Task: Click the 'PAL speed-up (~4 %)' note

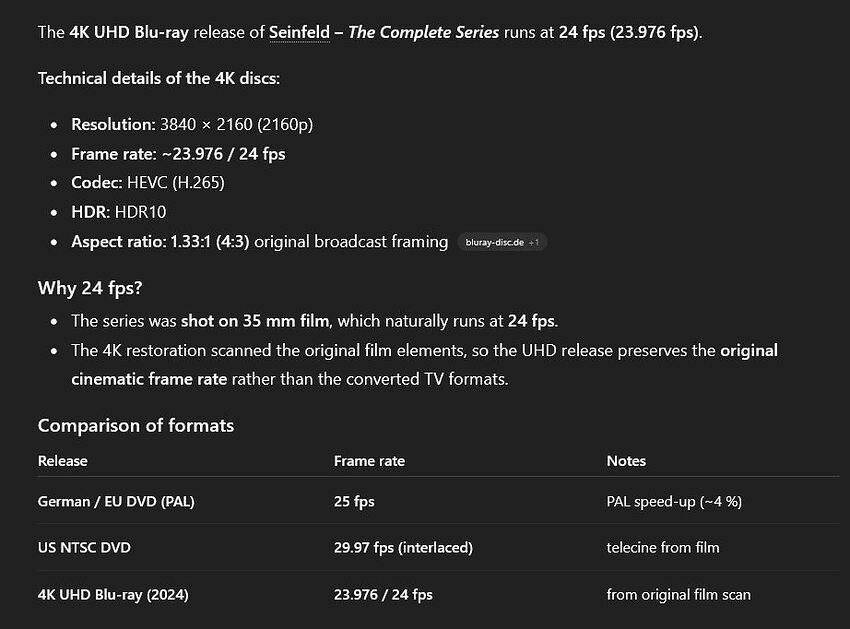Action: 674,501
